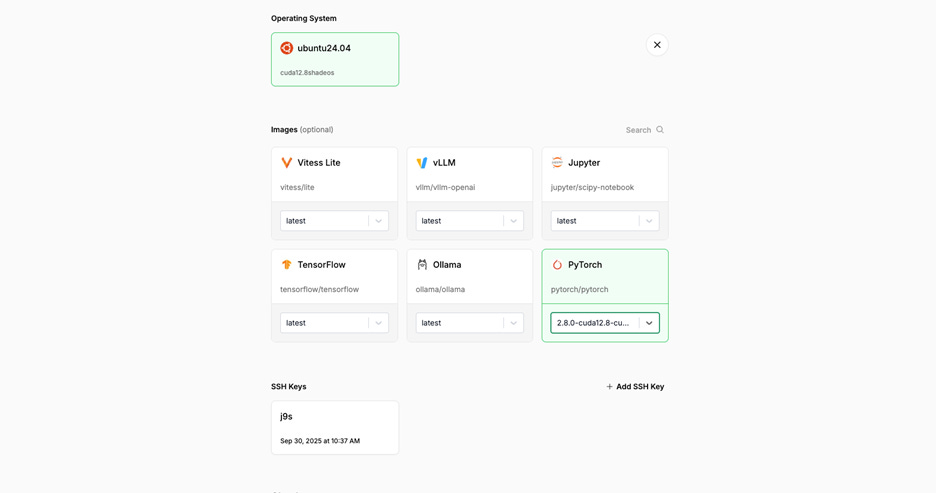
Task: Click the vLLM logo icon
Action: (422, 162)
